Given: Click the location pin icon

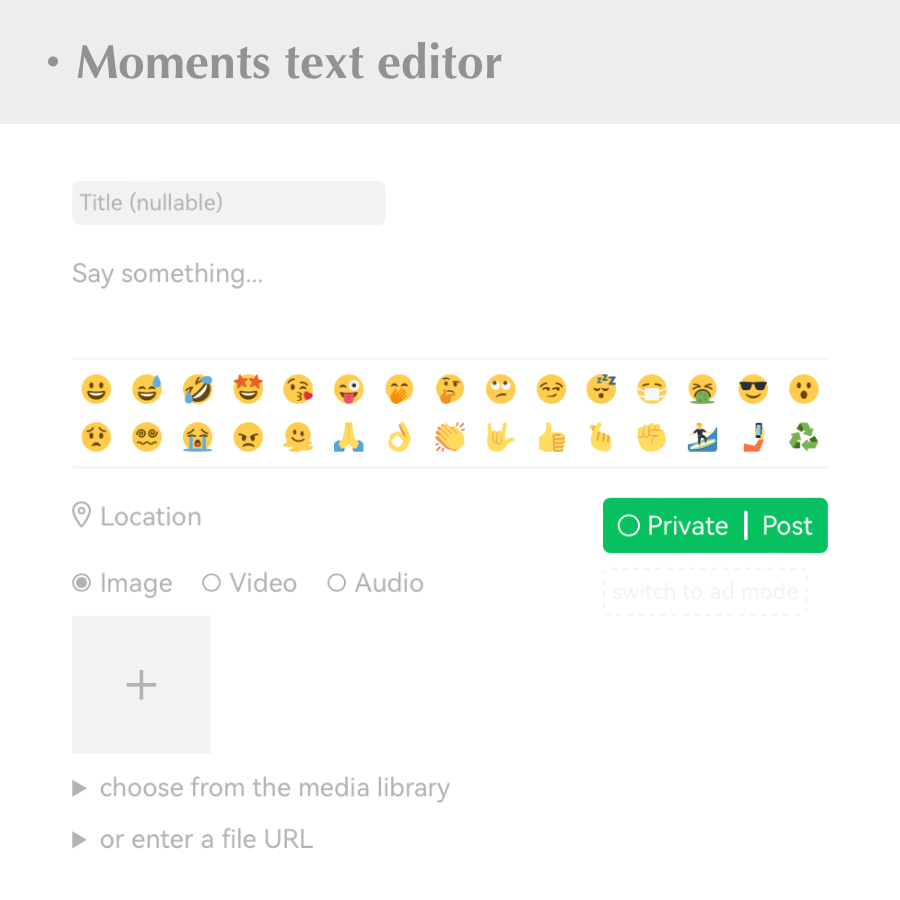Looking at the screenshot, I should click(x=82, y=516).
